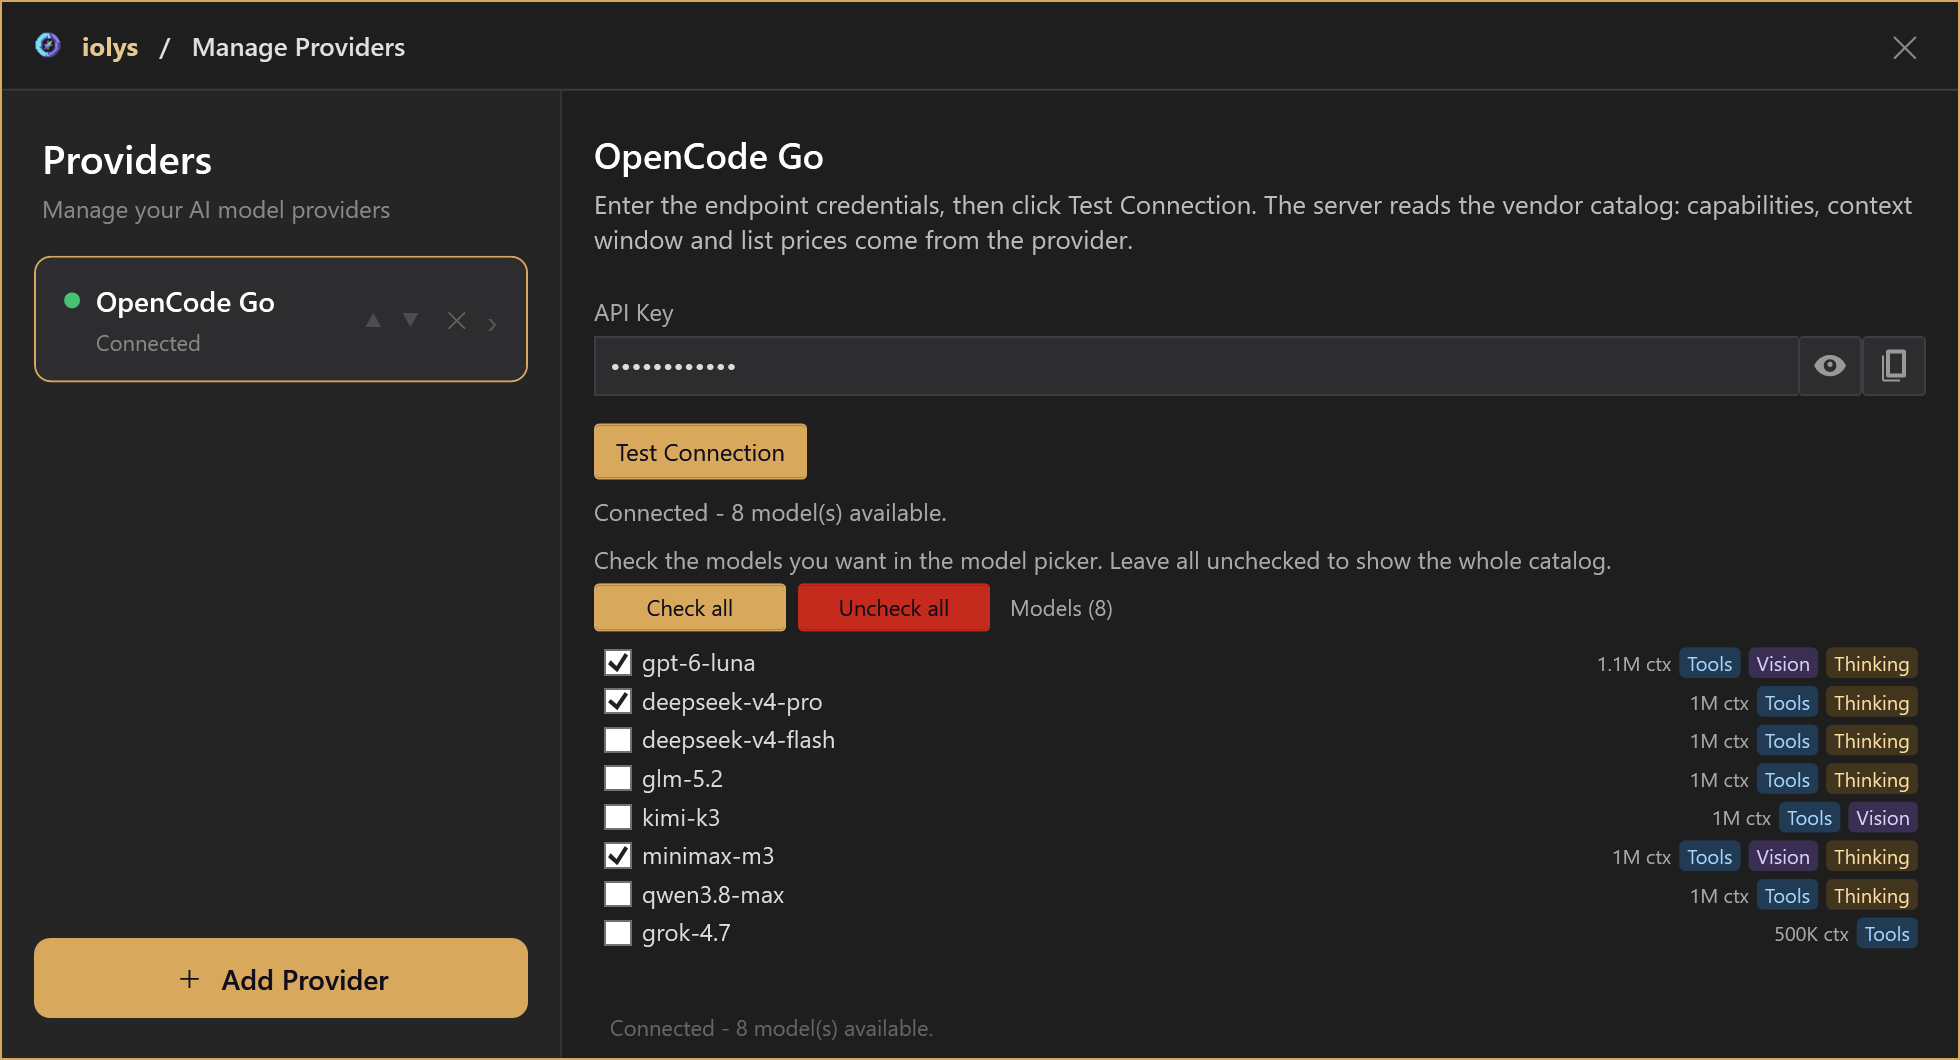Remove the OpenCode Go provider
This screenshot has height=1060, width=1960.
point(457,321)
